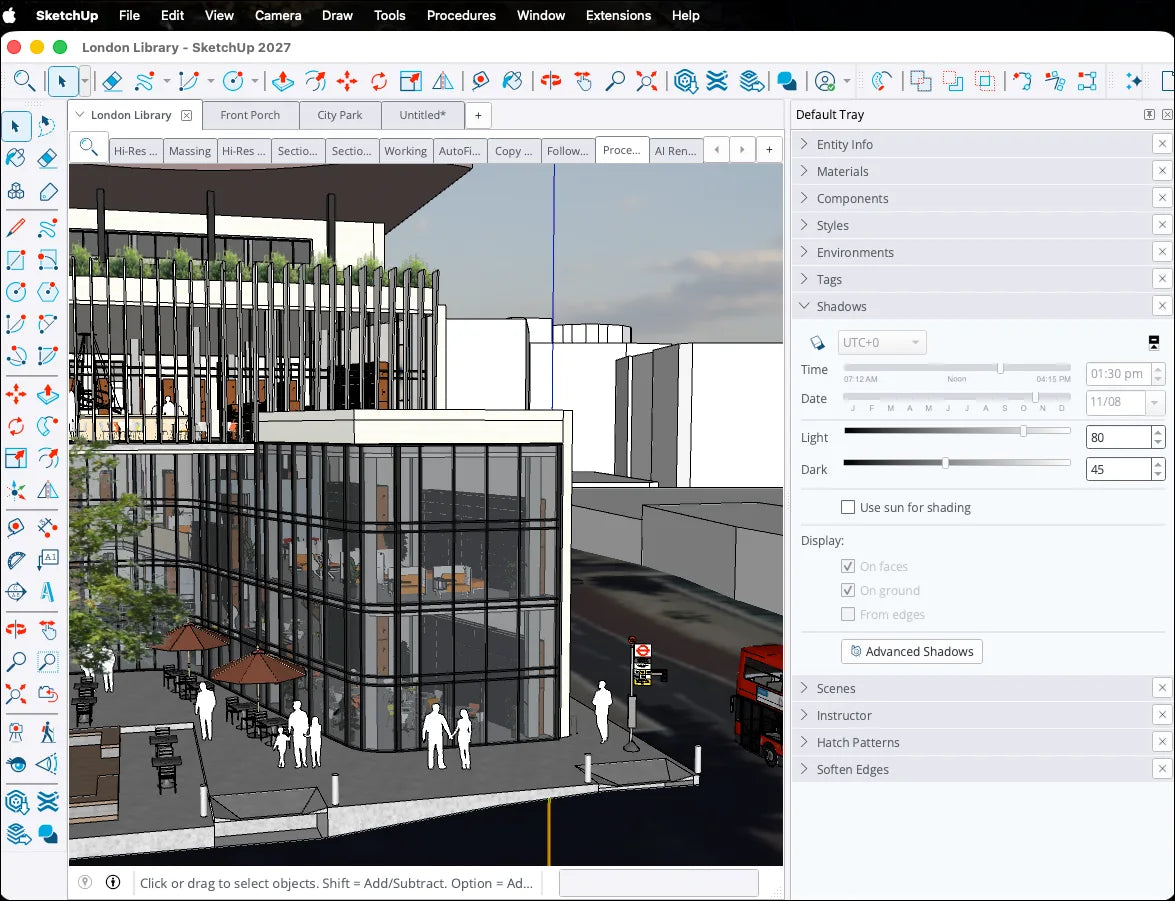The image size is (1175, 901).
Task: Select the Massing scene tab
Action: click(190, 151)
